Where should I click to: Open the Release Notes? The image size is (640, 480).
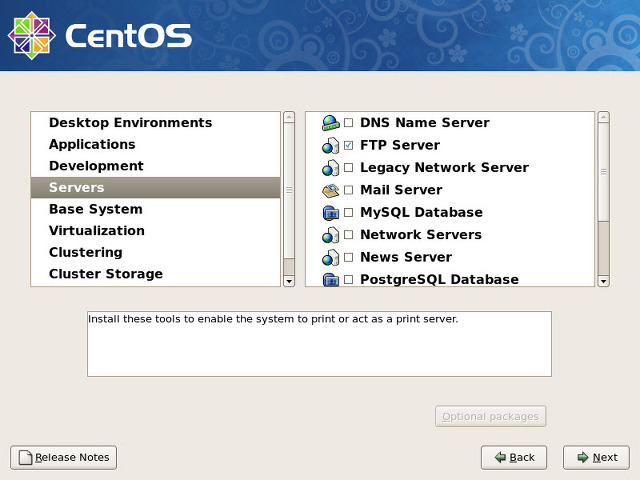click(x=64, y=458)
